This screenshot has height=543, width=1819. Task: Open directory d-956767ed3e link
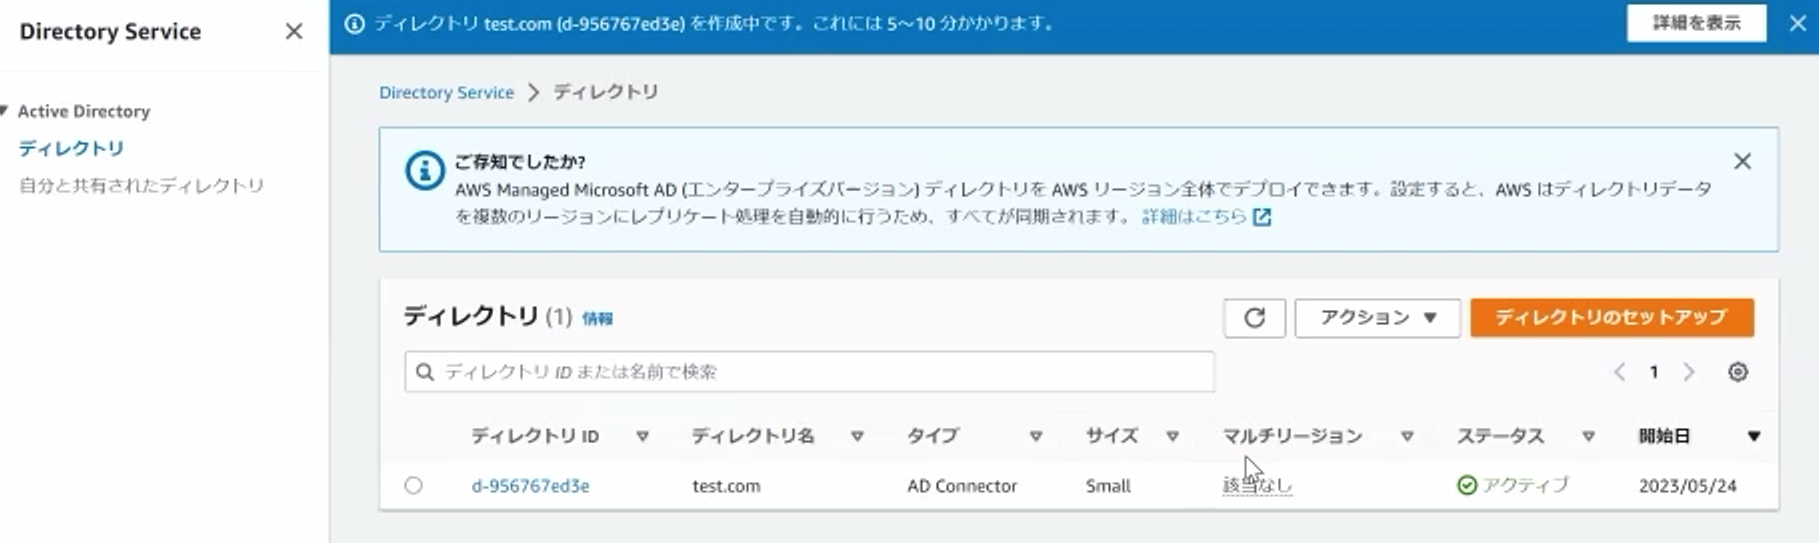click(530, 486)
